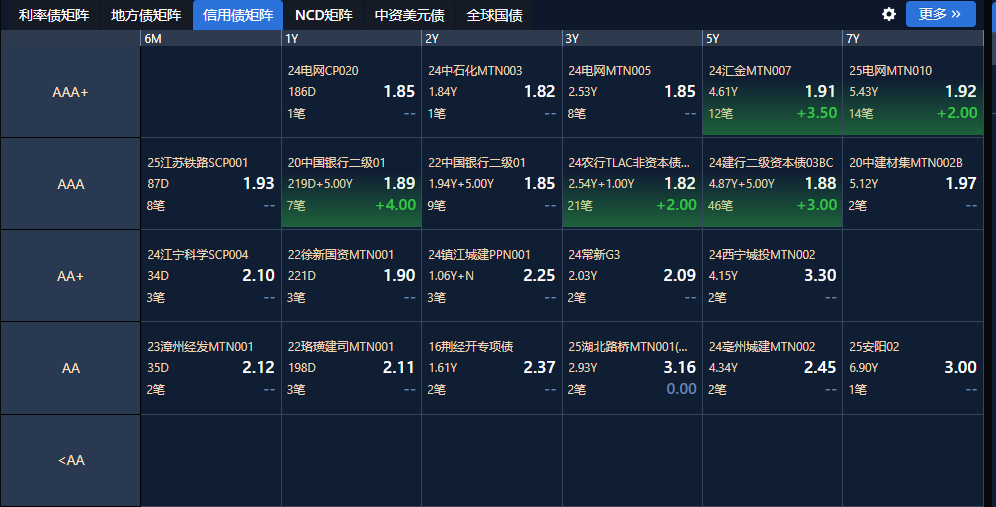
Task: Click the +3.50 change value
Action: click(x=817, y=113)
